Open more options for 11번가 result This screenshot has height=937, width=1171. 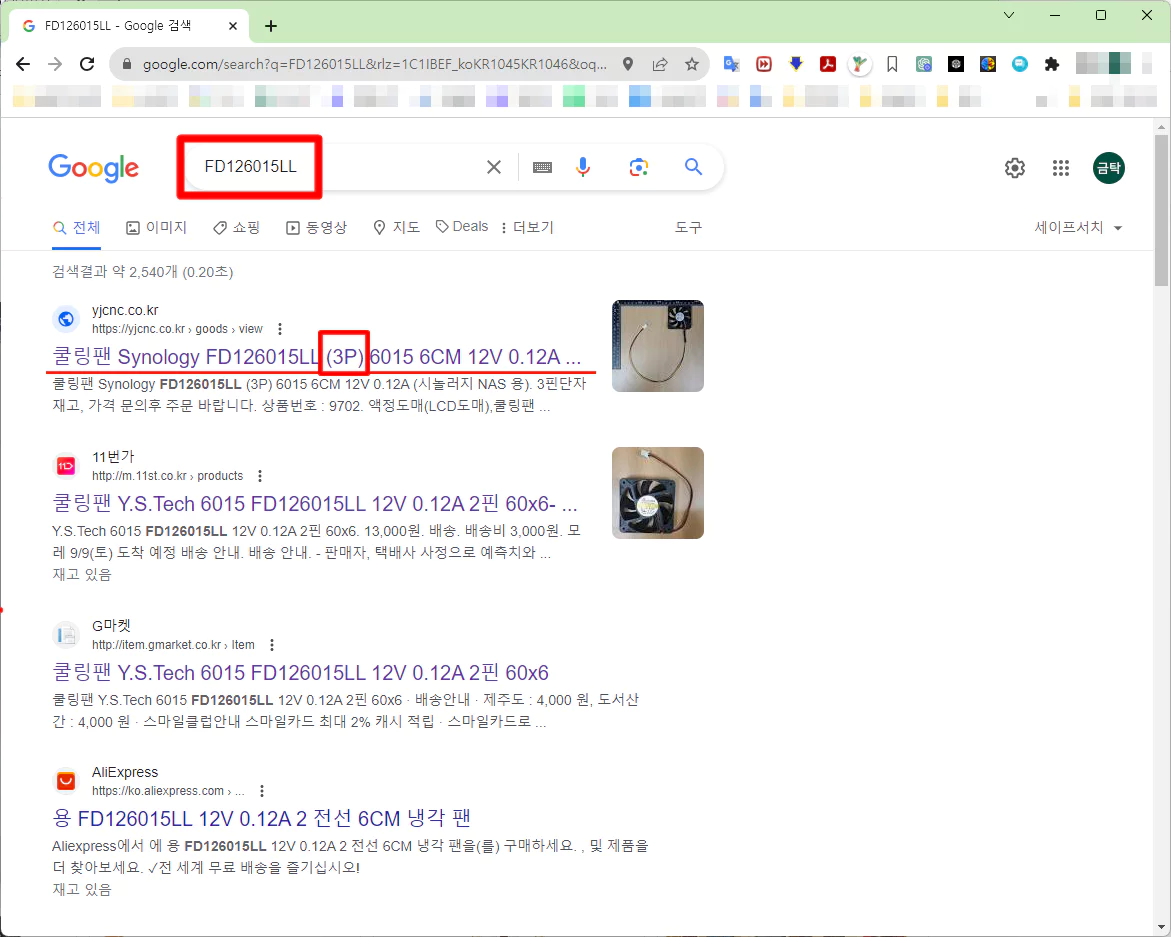click(x=260, y=476)
